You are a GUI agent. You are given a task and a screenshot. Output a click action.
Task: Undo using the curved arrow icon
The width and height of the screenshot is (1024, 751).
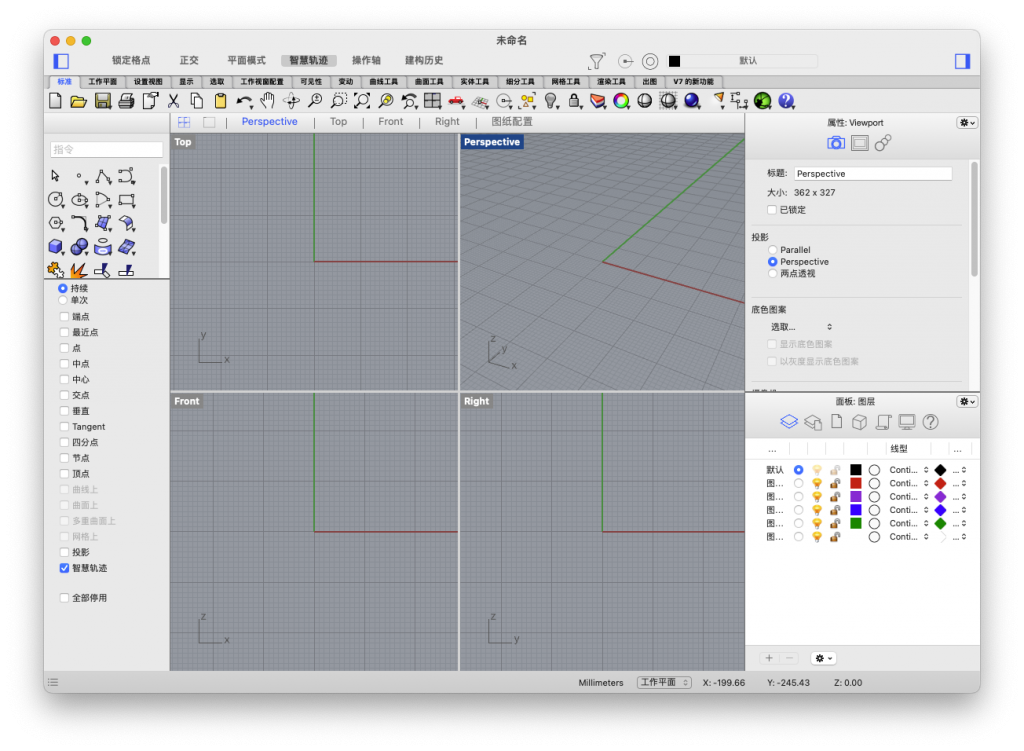click(244, 101)
